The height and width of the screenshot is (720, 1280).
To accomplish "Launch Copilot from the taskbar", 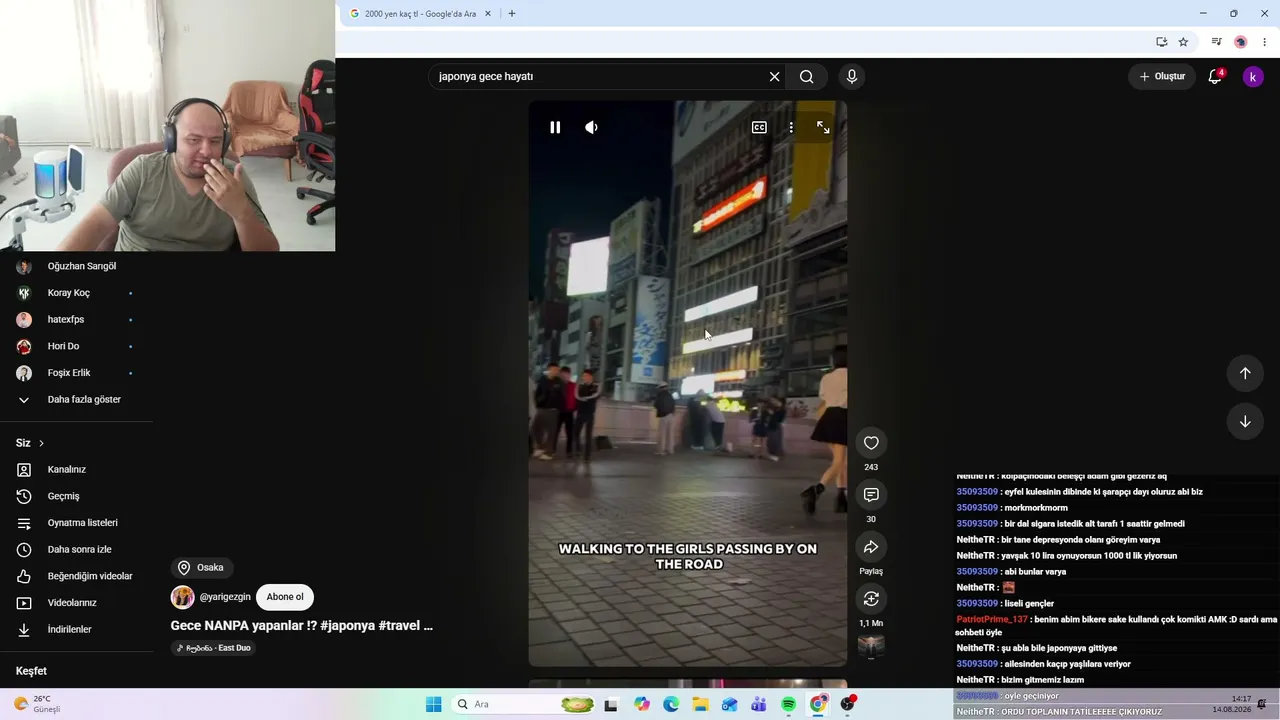I will coord(641,704).
